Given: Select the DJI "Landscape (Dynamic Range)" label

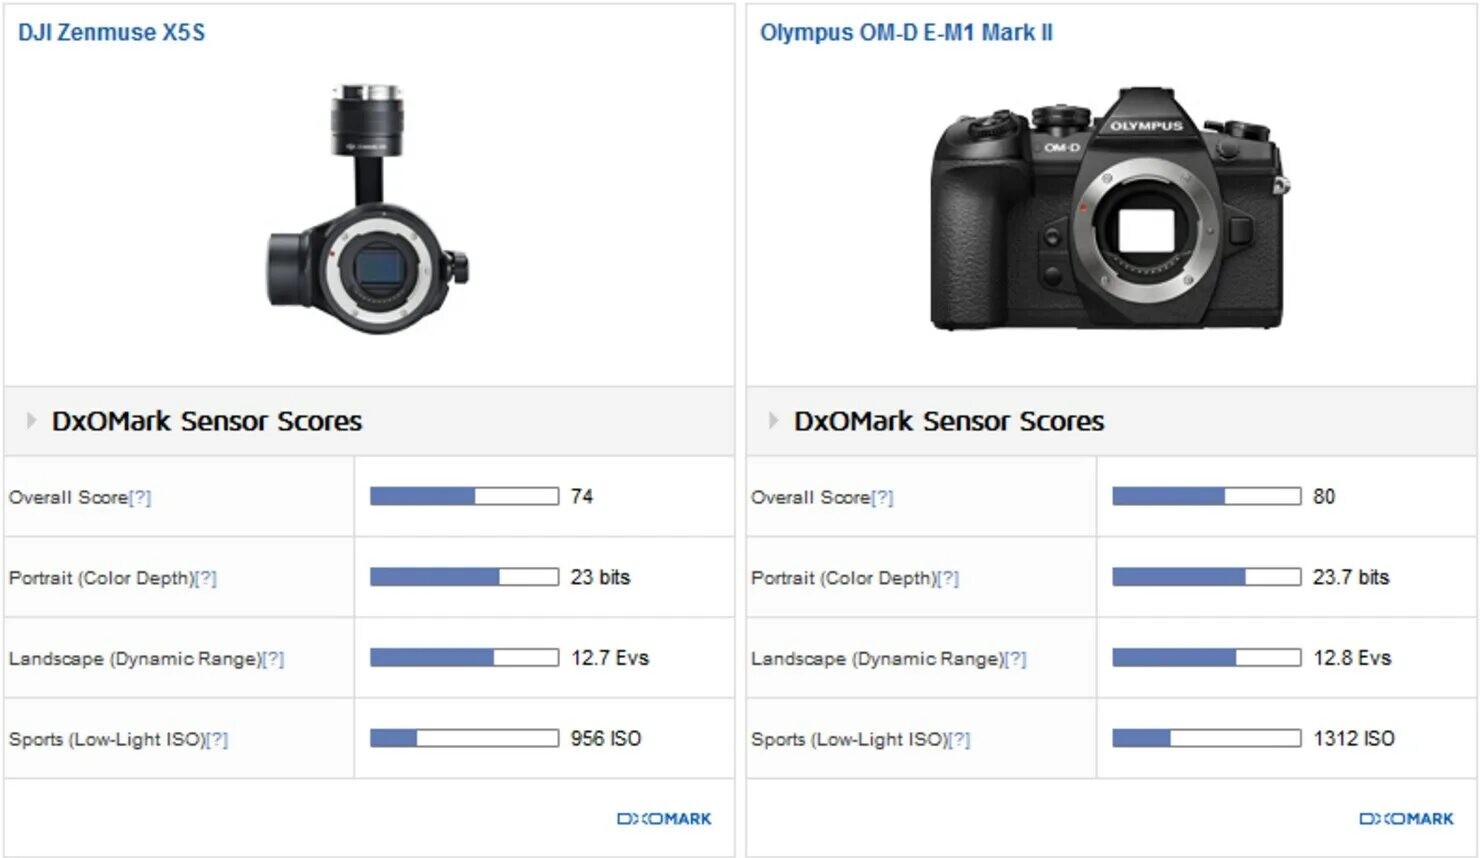Looking at the screenshot, I should click(x=135, y=659).
